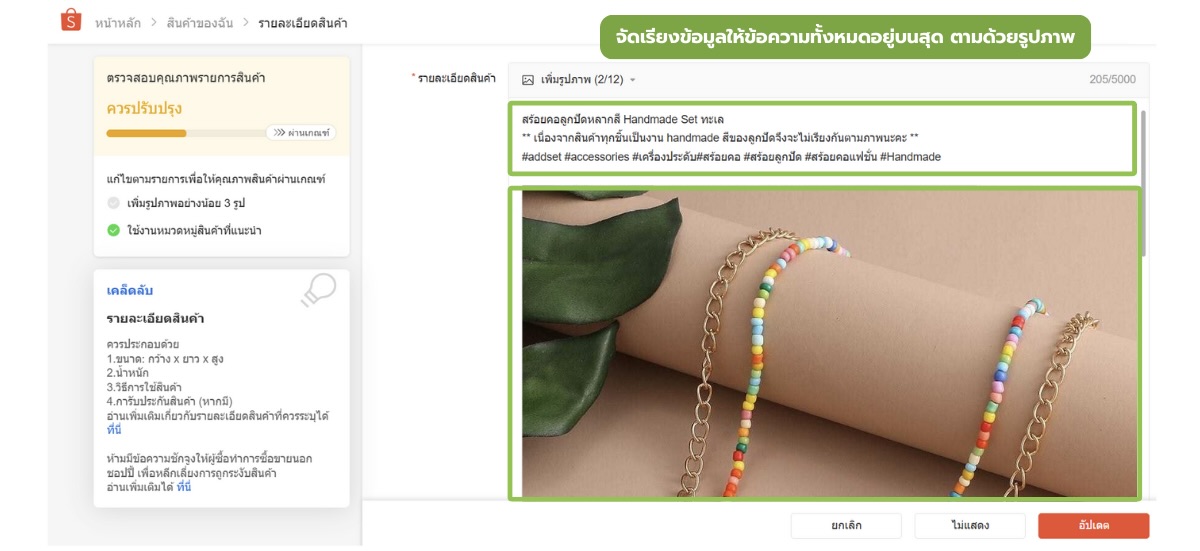The image size is (1200, 551).
Task: Go to หน้าหลัก breadcrumb
Action: click(119, 22)
